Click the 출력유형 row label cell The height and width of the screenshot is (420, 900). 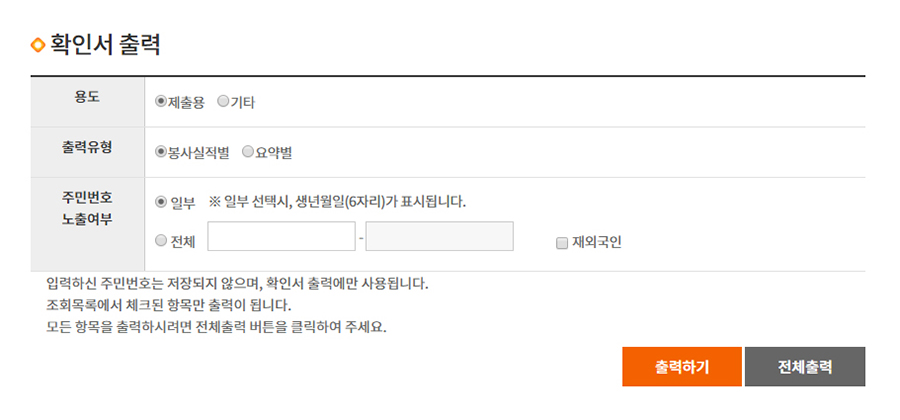tap(87, 152)
